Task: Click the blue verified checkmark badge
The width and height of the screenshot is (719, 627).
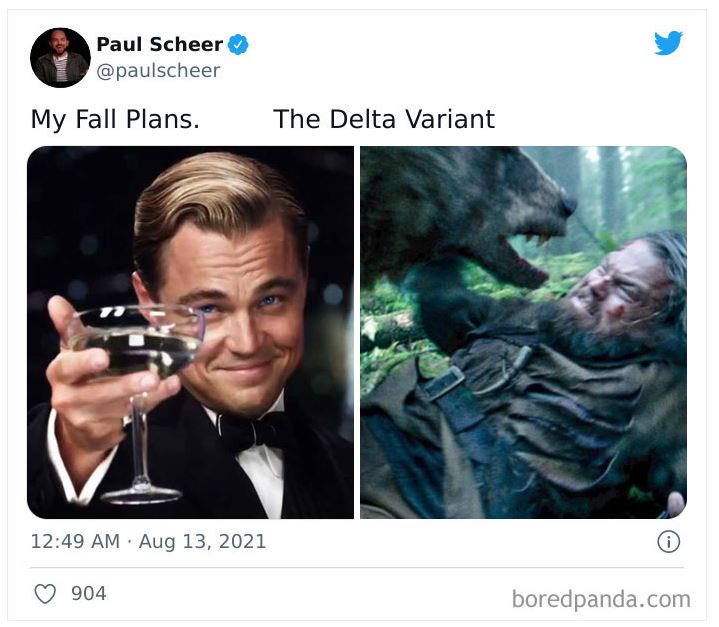Action: (238, 45)
